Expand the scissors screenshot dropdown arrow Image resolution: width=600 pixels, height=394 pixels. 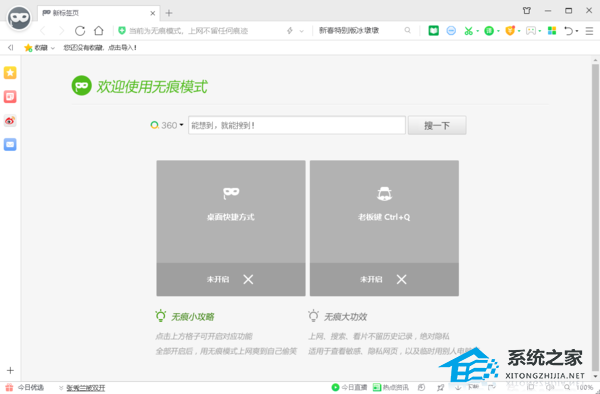478,31
